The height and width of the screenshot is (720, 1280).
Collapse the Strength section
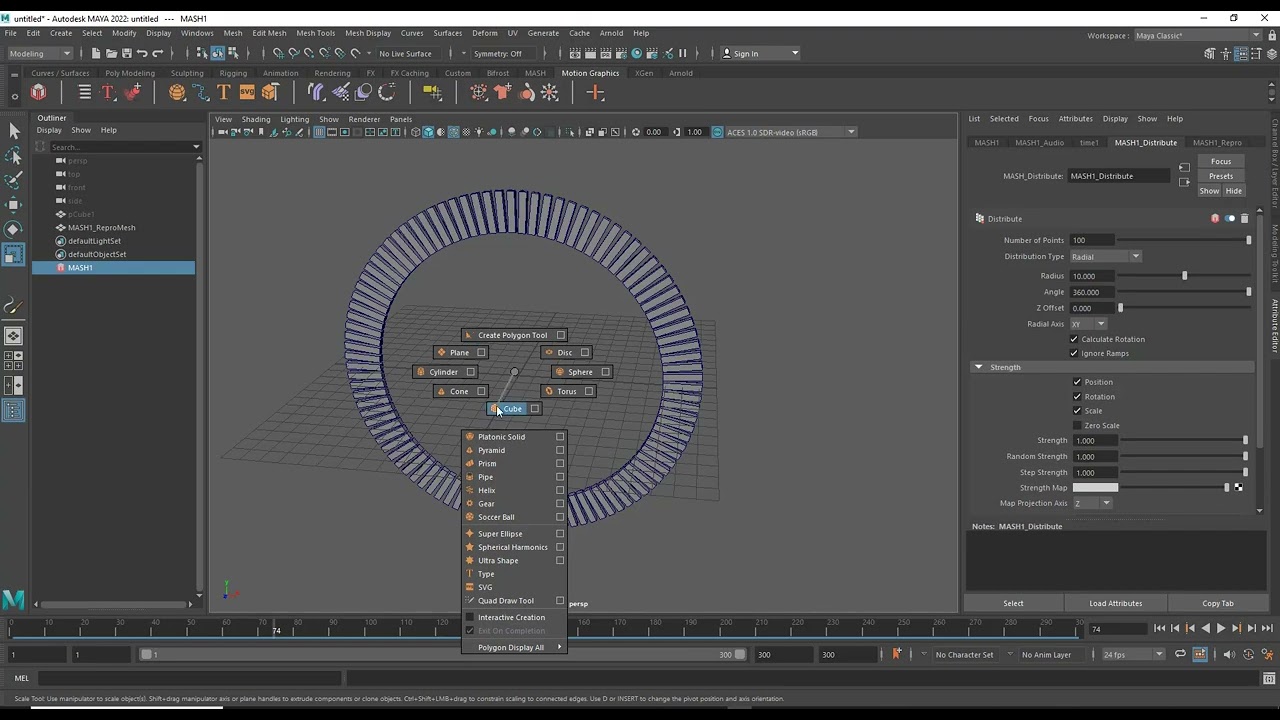tap(978, 367)
